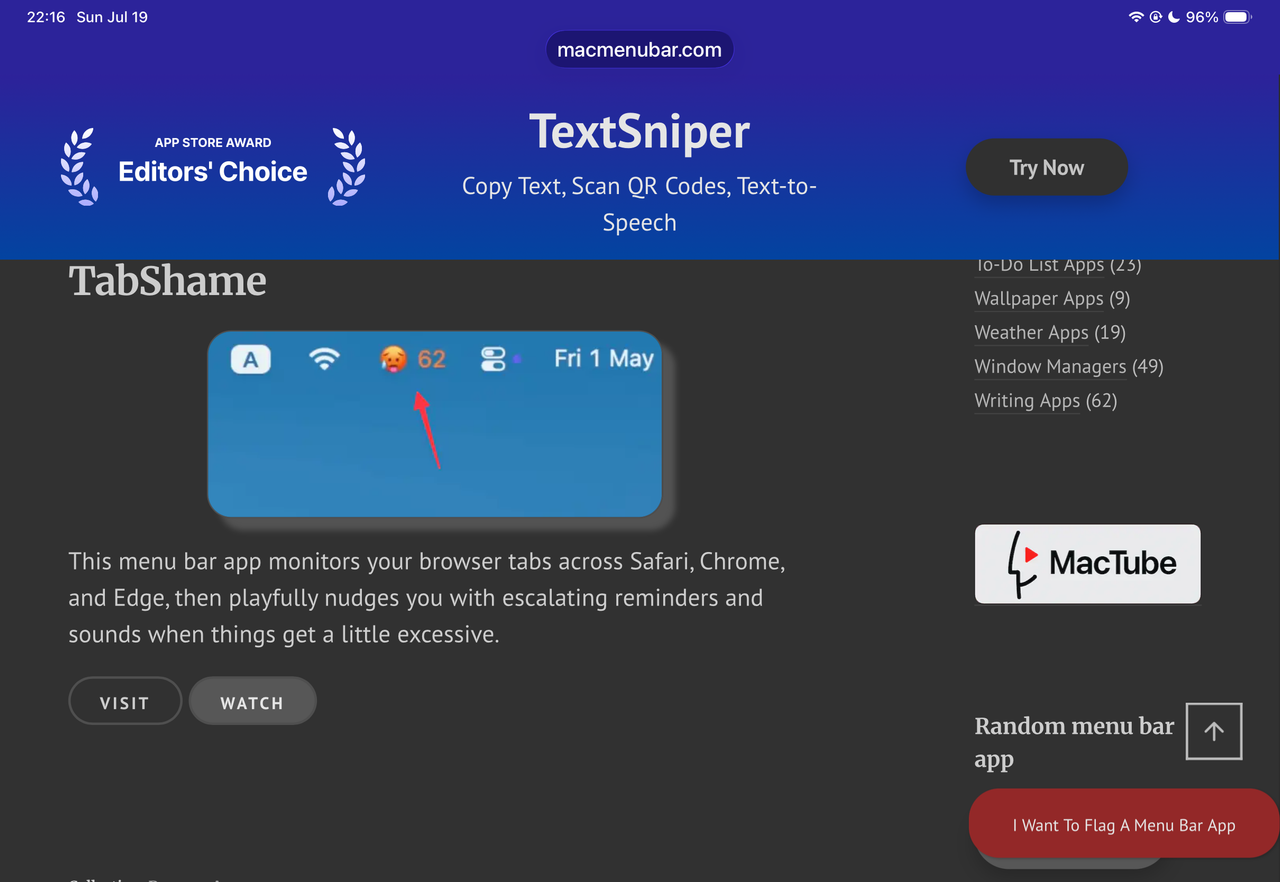Tap the 96% battery percentage text
Viewport: 1280px width, 882px height.
tap(1202, 17)
